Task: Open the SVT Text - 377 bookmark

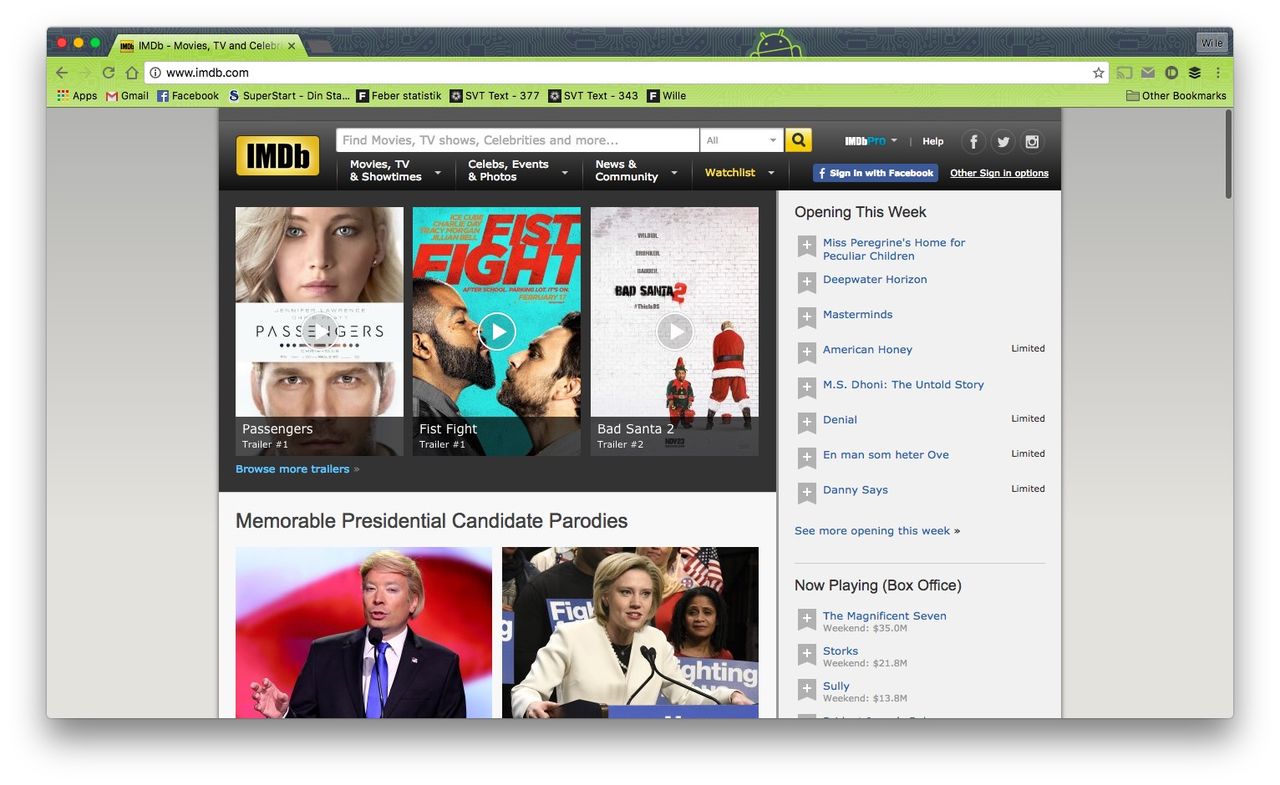Action: click(495, 96)
